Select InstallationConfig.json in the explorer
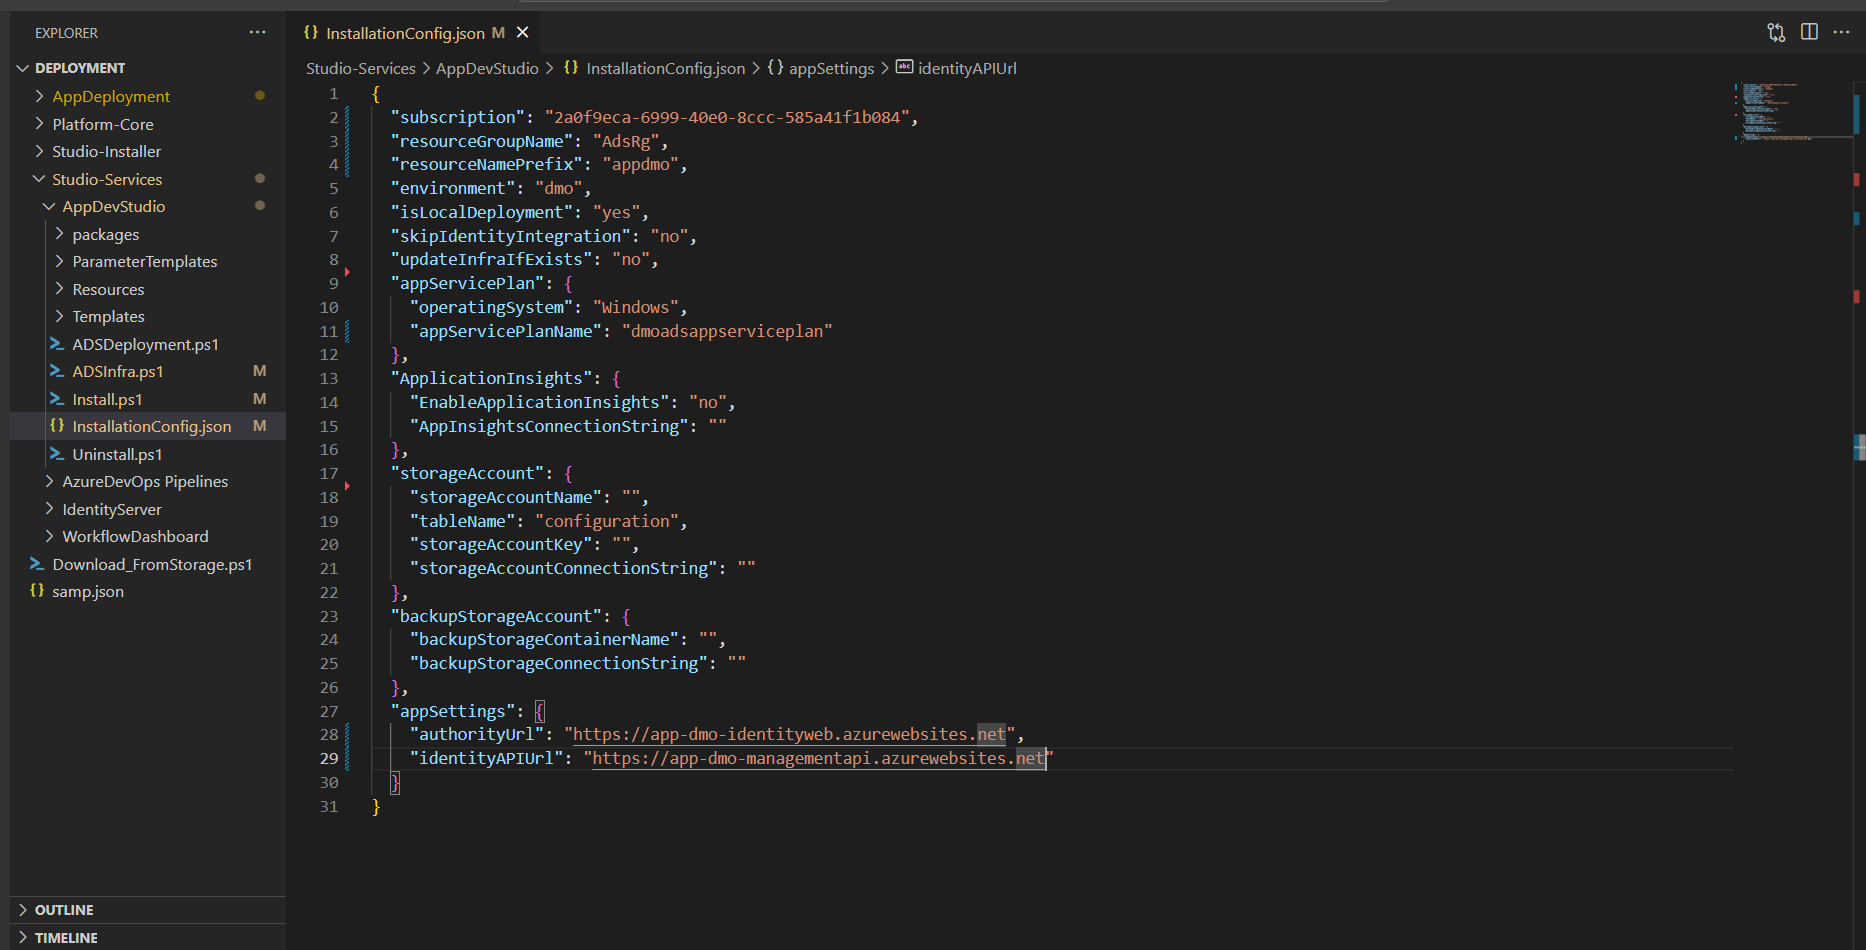The width and height of the screenshot is (1866, 950). [148, 426]
